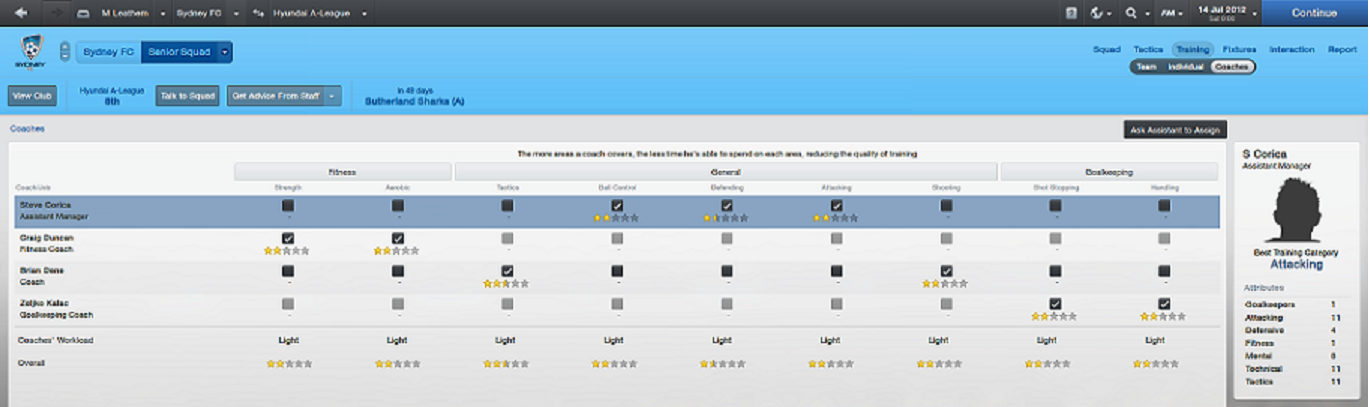Click the help question mark icon
Screen dimensions: 1370x407
pos(1071,13)
